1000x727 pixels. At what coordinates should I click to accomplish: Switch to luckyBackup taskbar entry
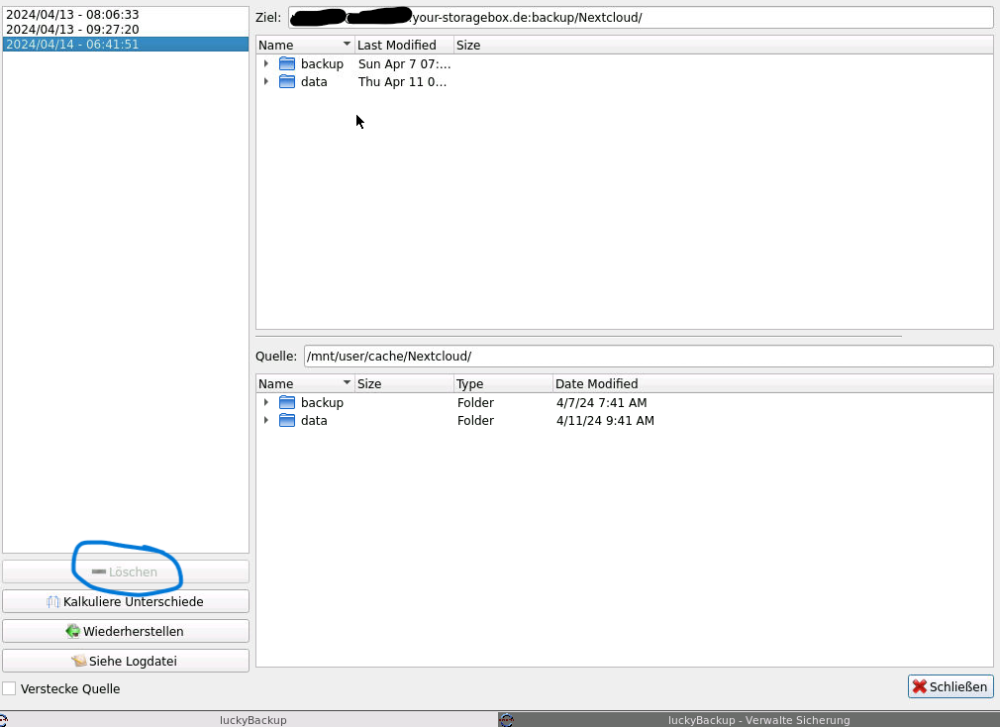click(x=249, y=720)
